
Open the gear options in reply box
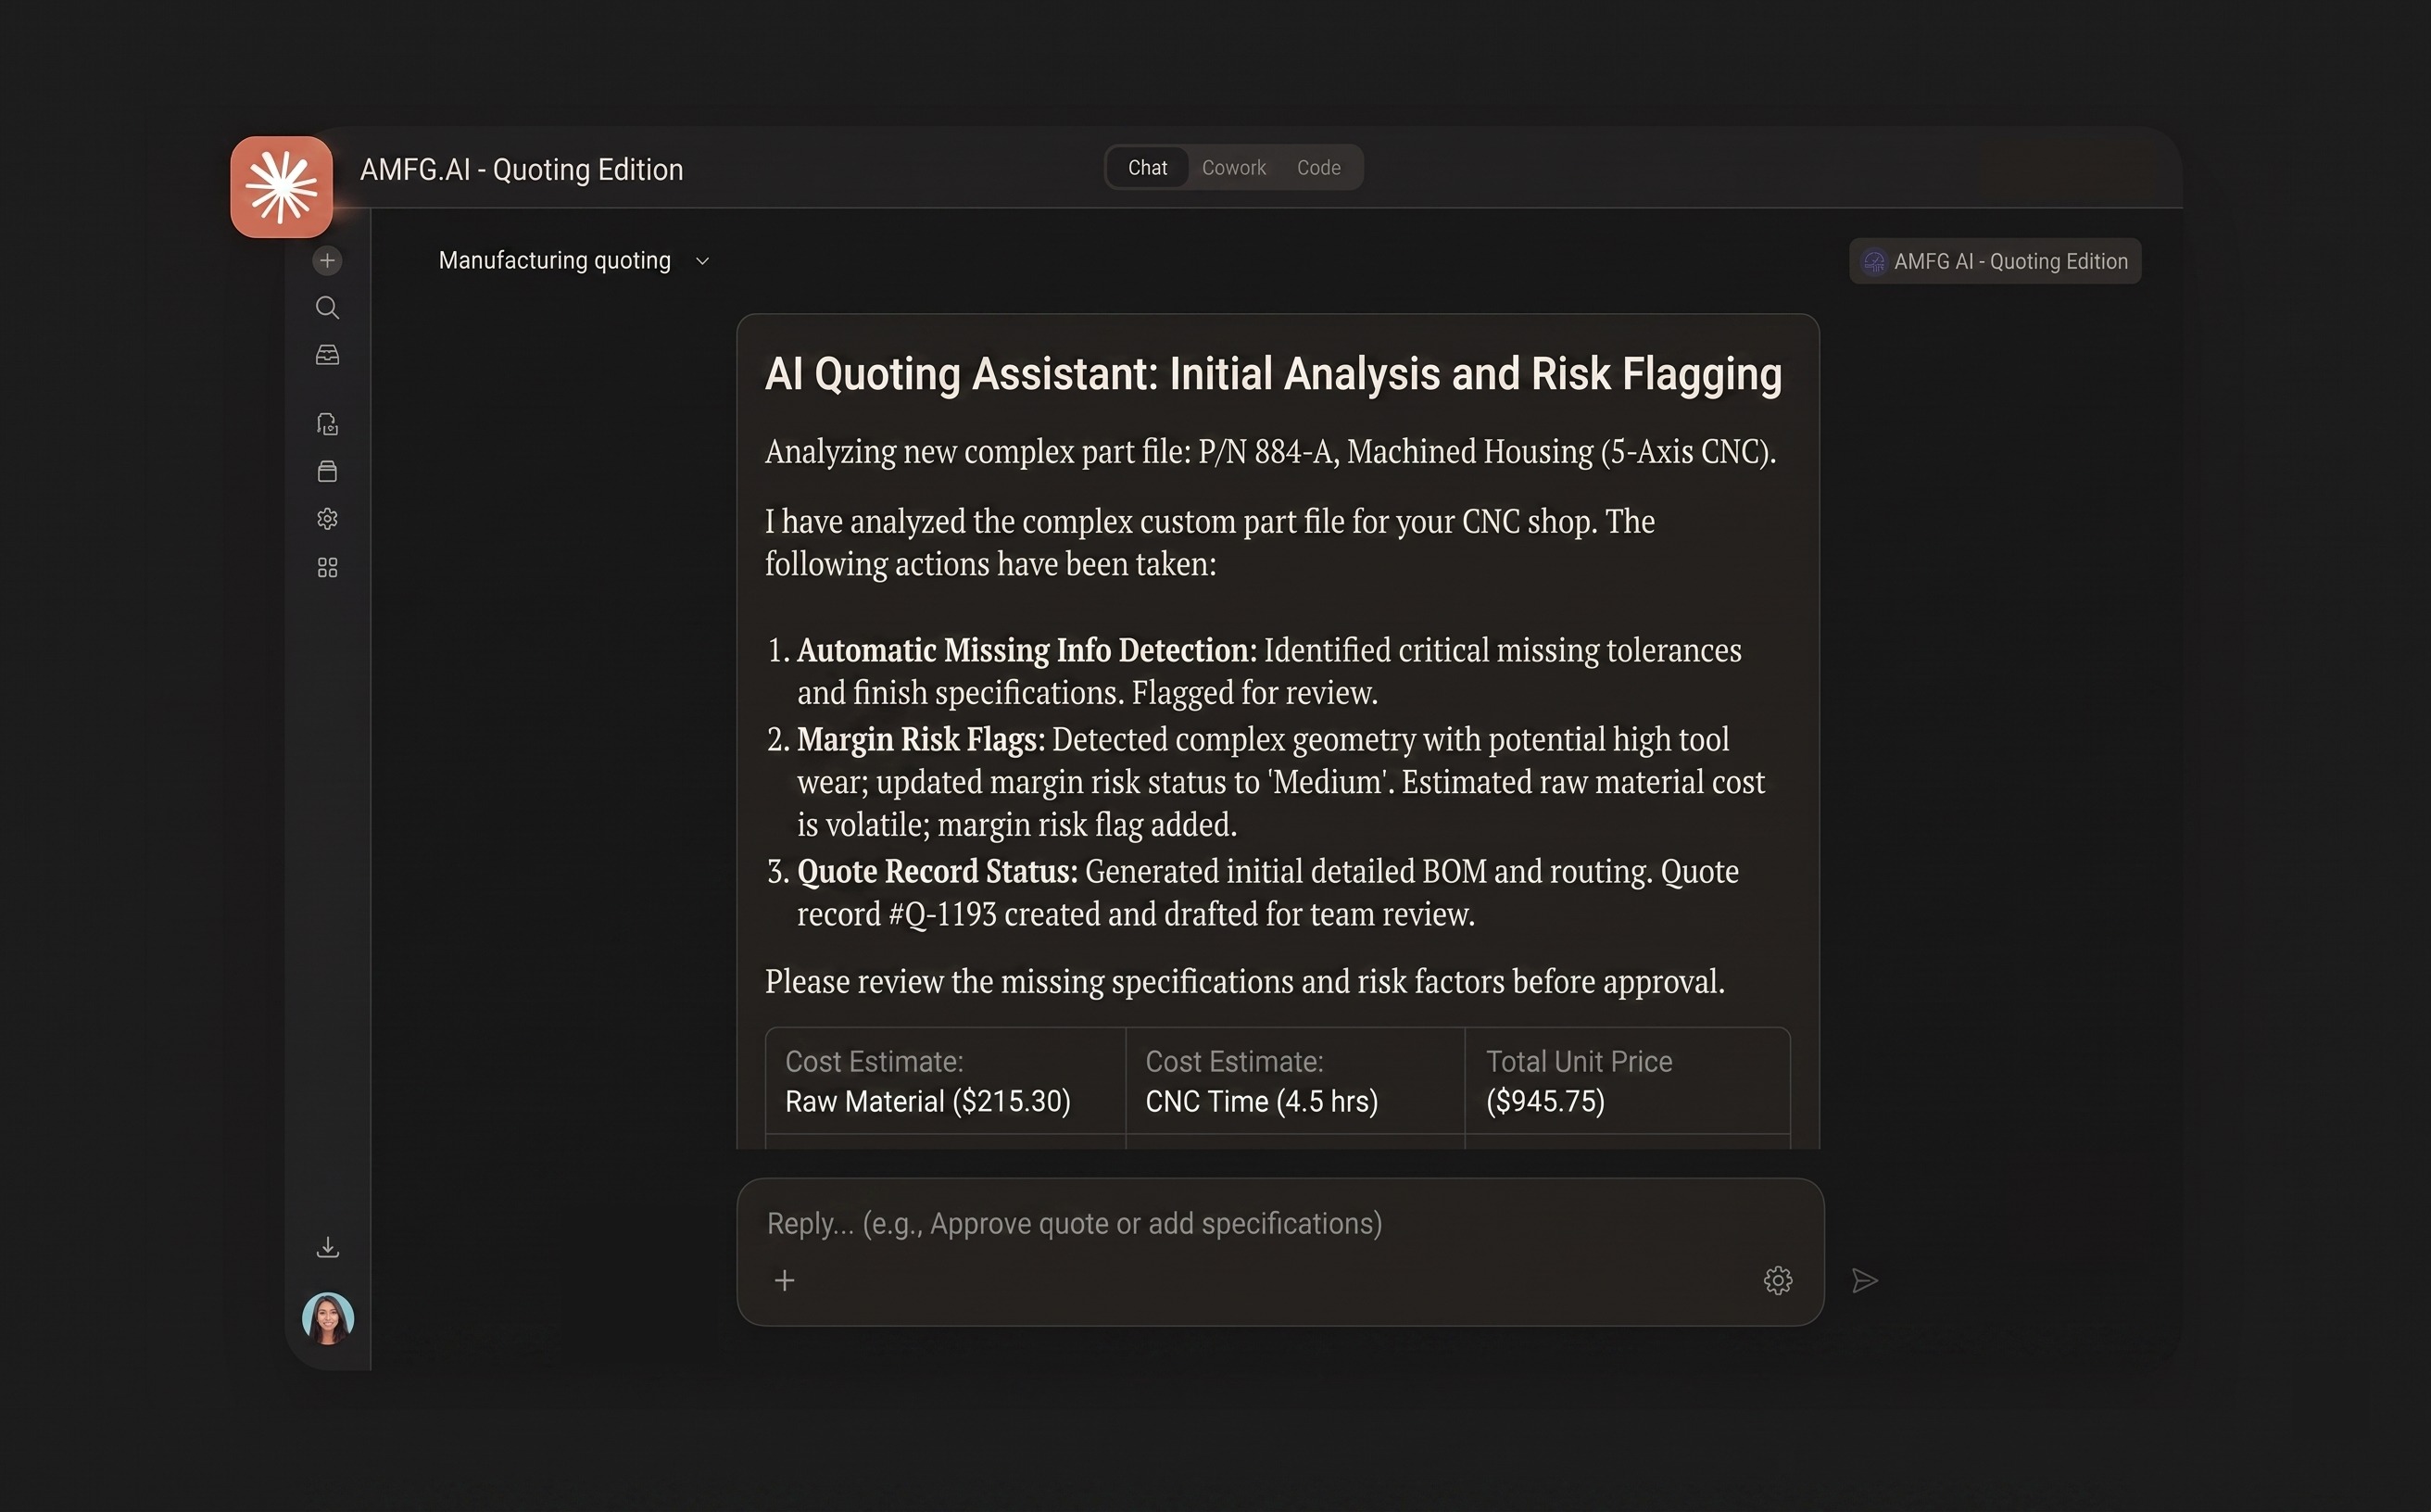pyautogui.click(x=1778, y=1280)
